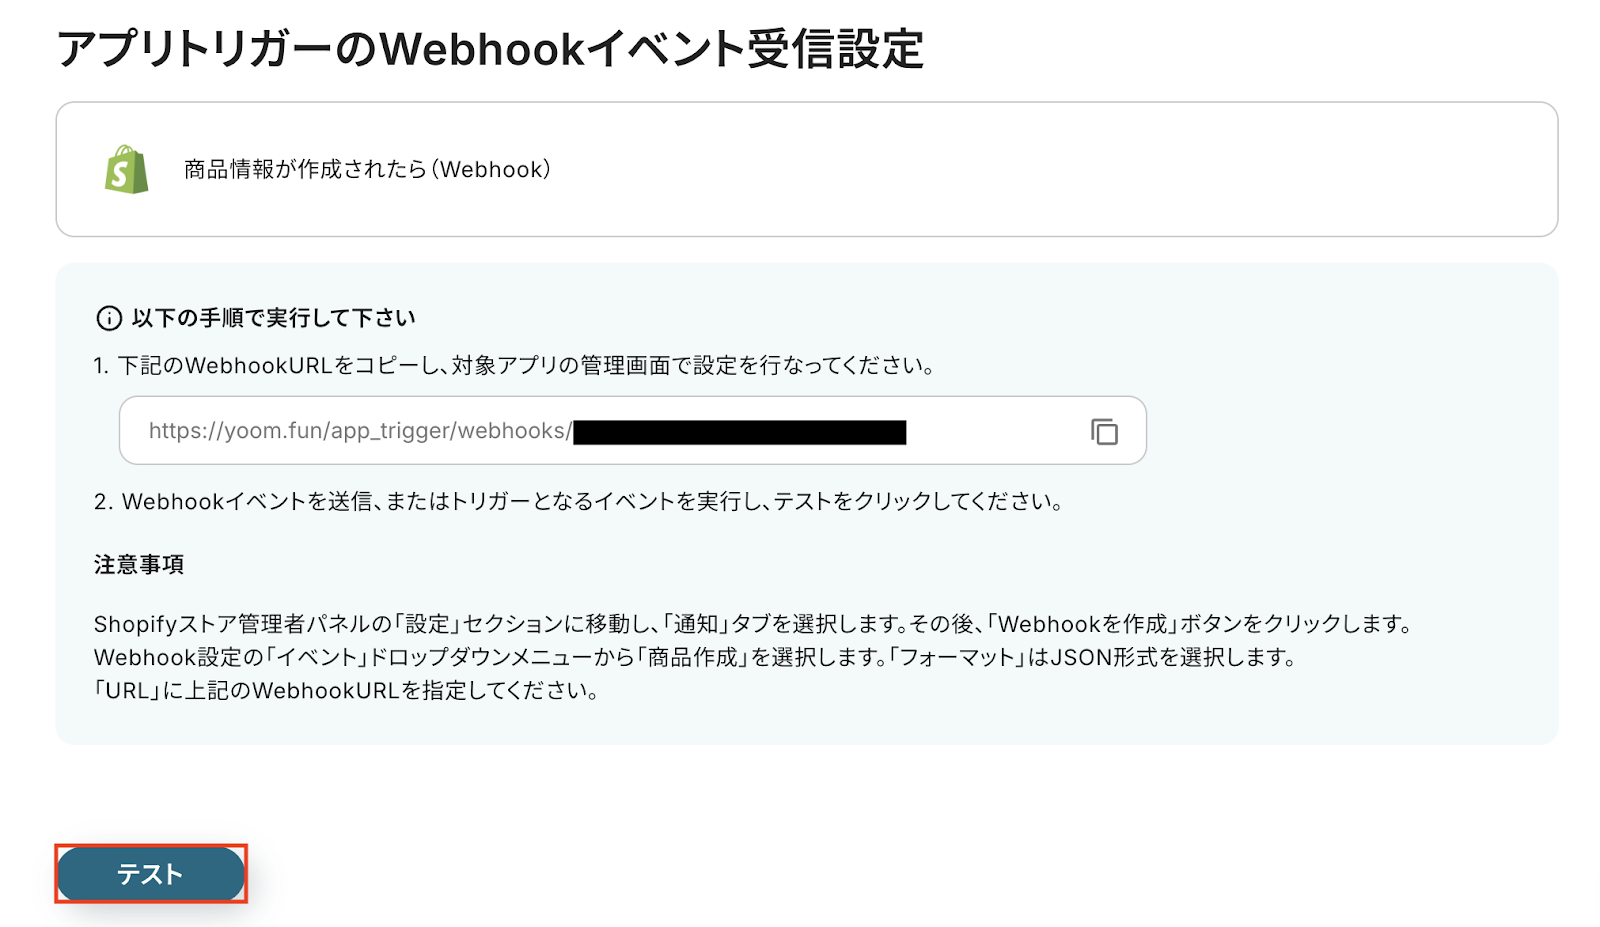Click the 注意事項 heading
The image size is (1600, 927).
tap(139, 565)
